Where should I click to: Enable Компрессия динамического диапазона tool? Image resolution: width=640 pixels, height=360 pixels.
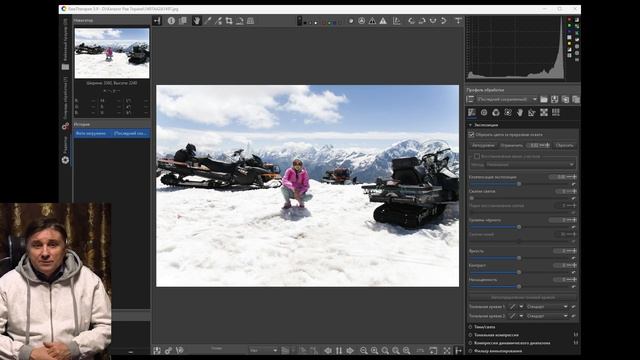click(470, 343)
